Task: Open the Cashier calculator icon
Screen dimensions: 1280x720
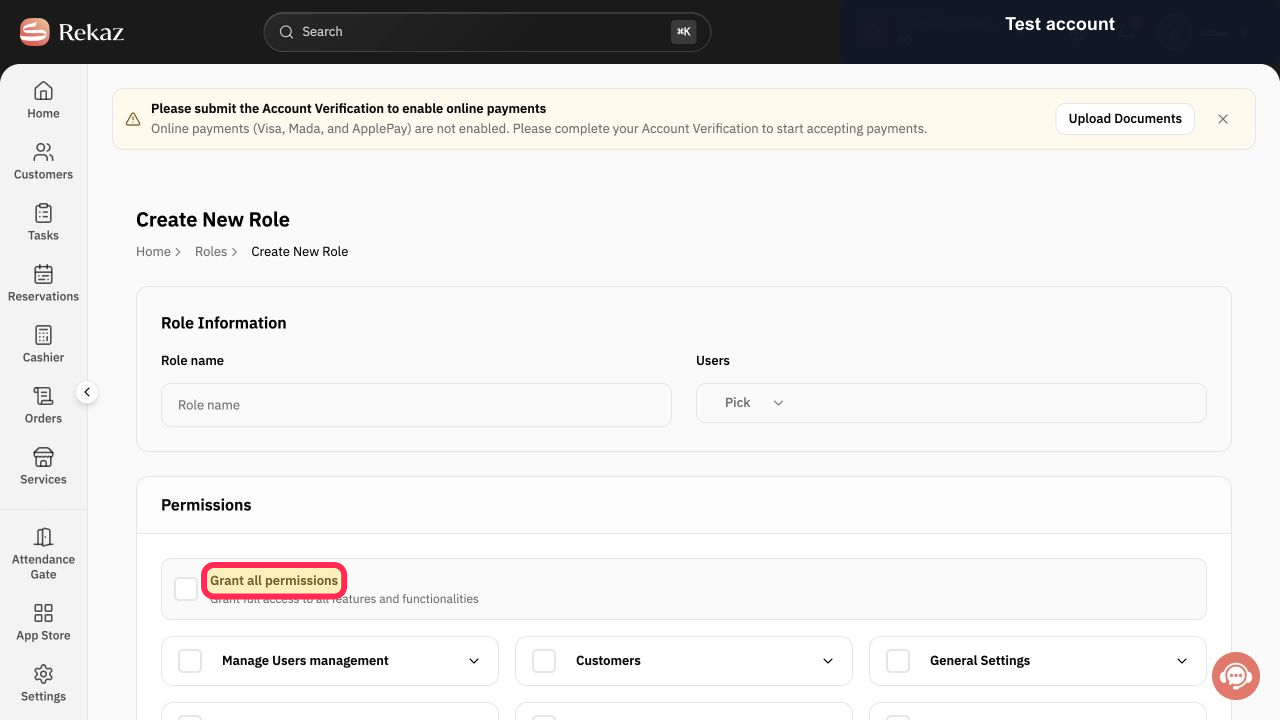Action: coord(43,335)
